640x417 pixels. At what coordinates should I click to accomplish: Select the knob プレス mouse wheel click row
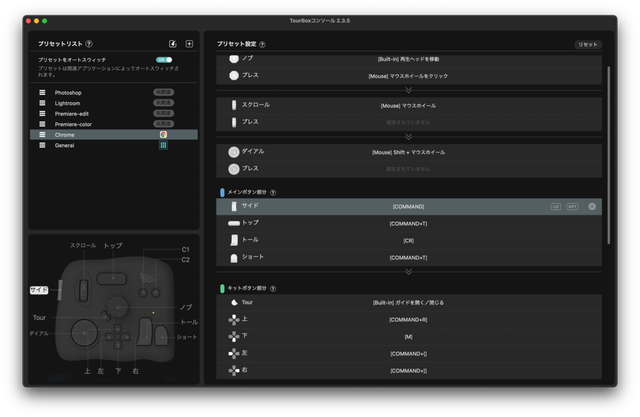(409, 76)
